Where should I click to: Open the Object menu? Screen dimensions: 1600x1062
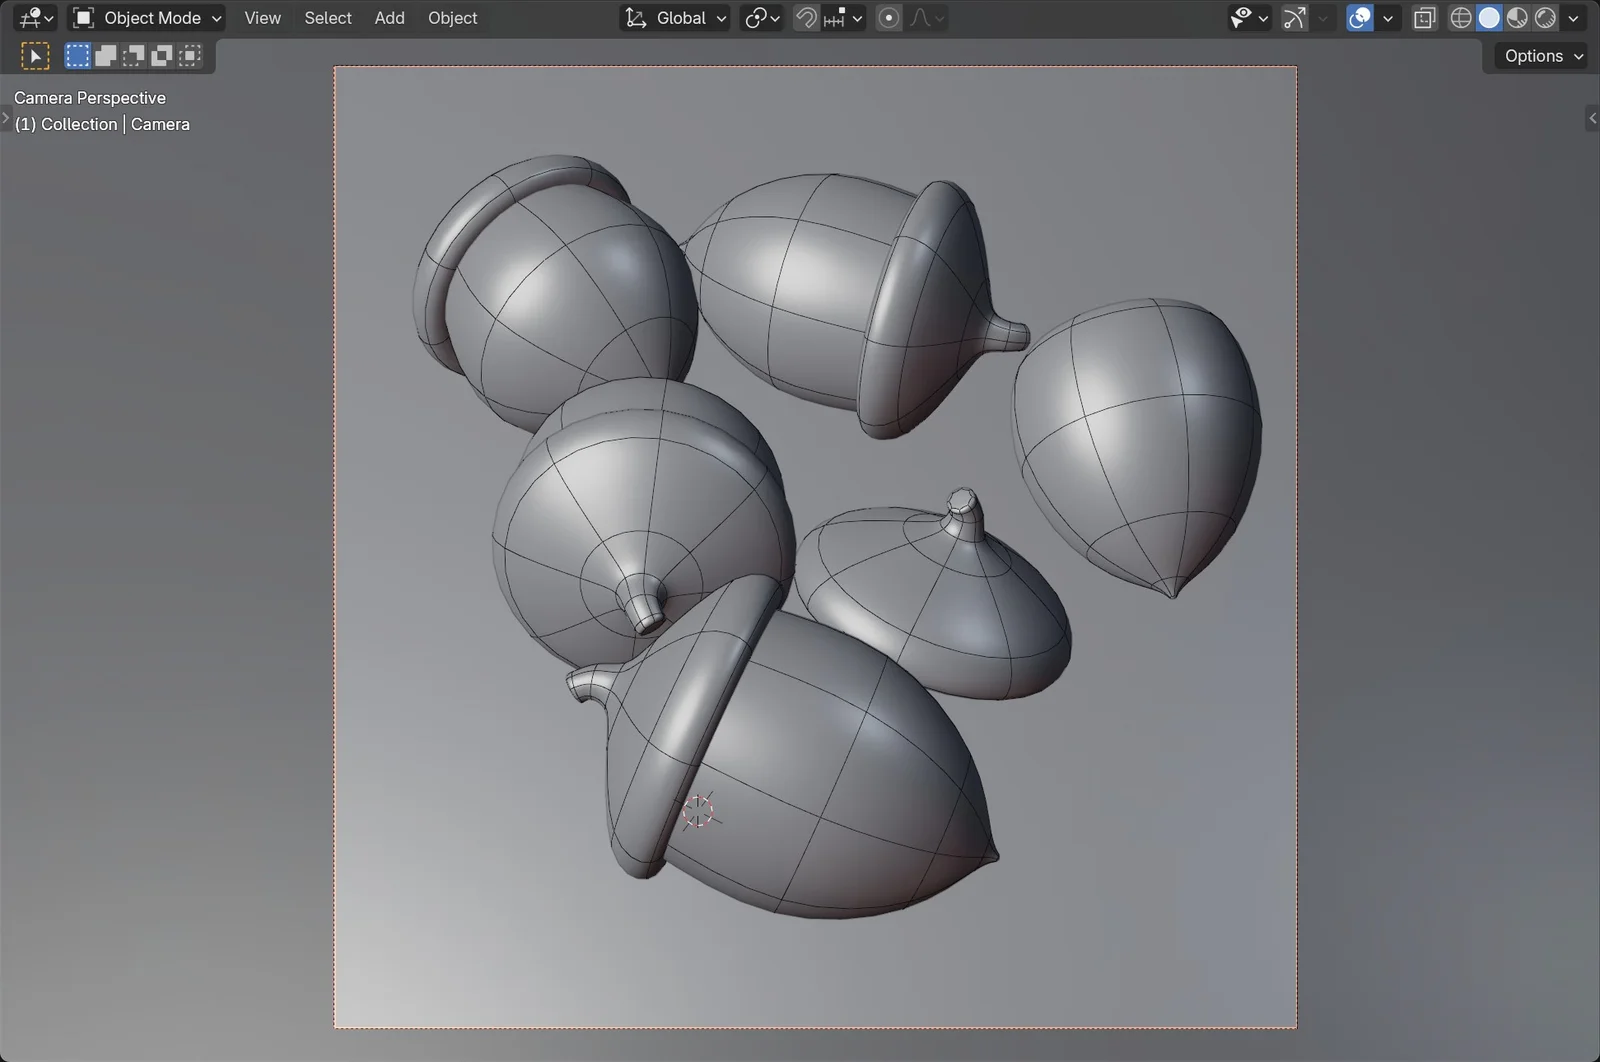[x=452, y=17]
